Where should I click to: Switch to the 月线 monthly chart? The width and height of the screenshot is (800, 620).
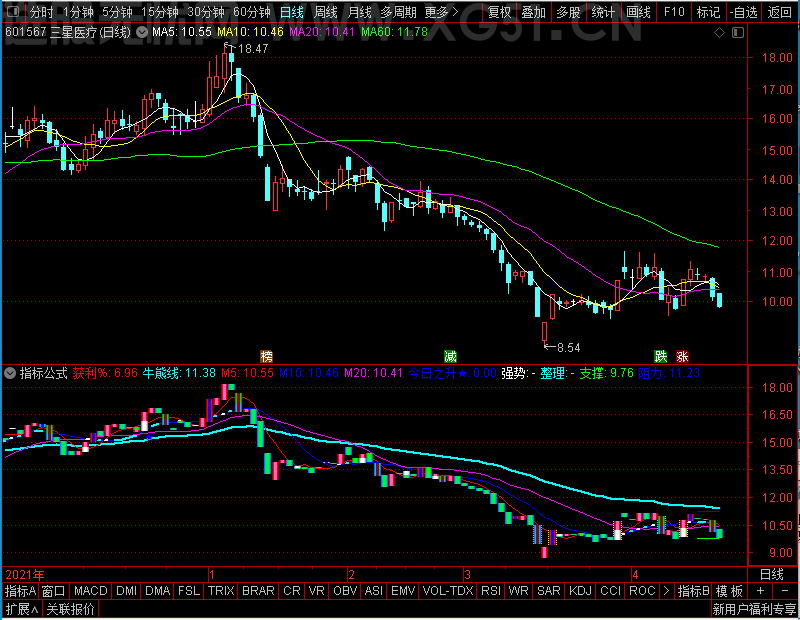point(359,12)
